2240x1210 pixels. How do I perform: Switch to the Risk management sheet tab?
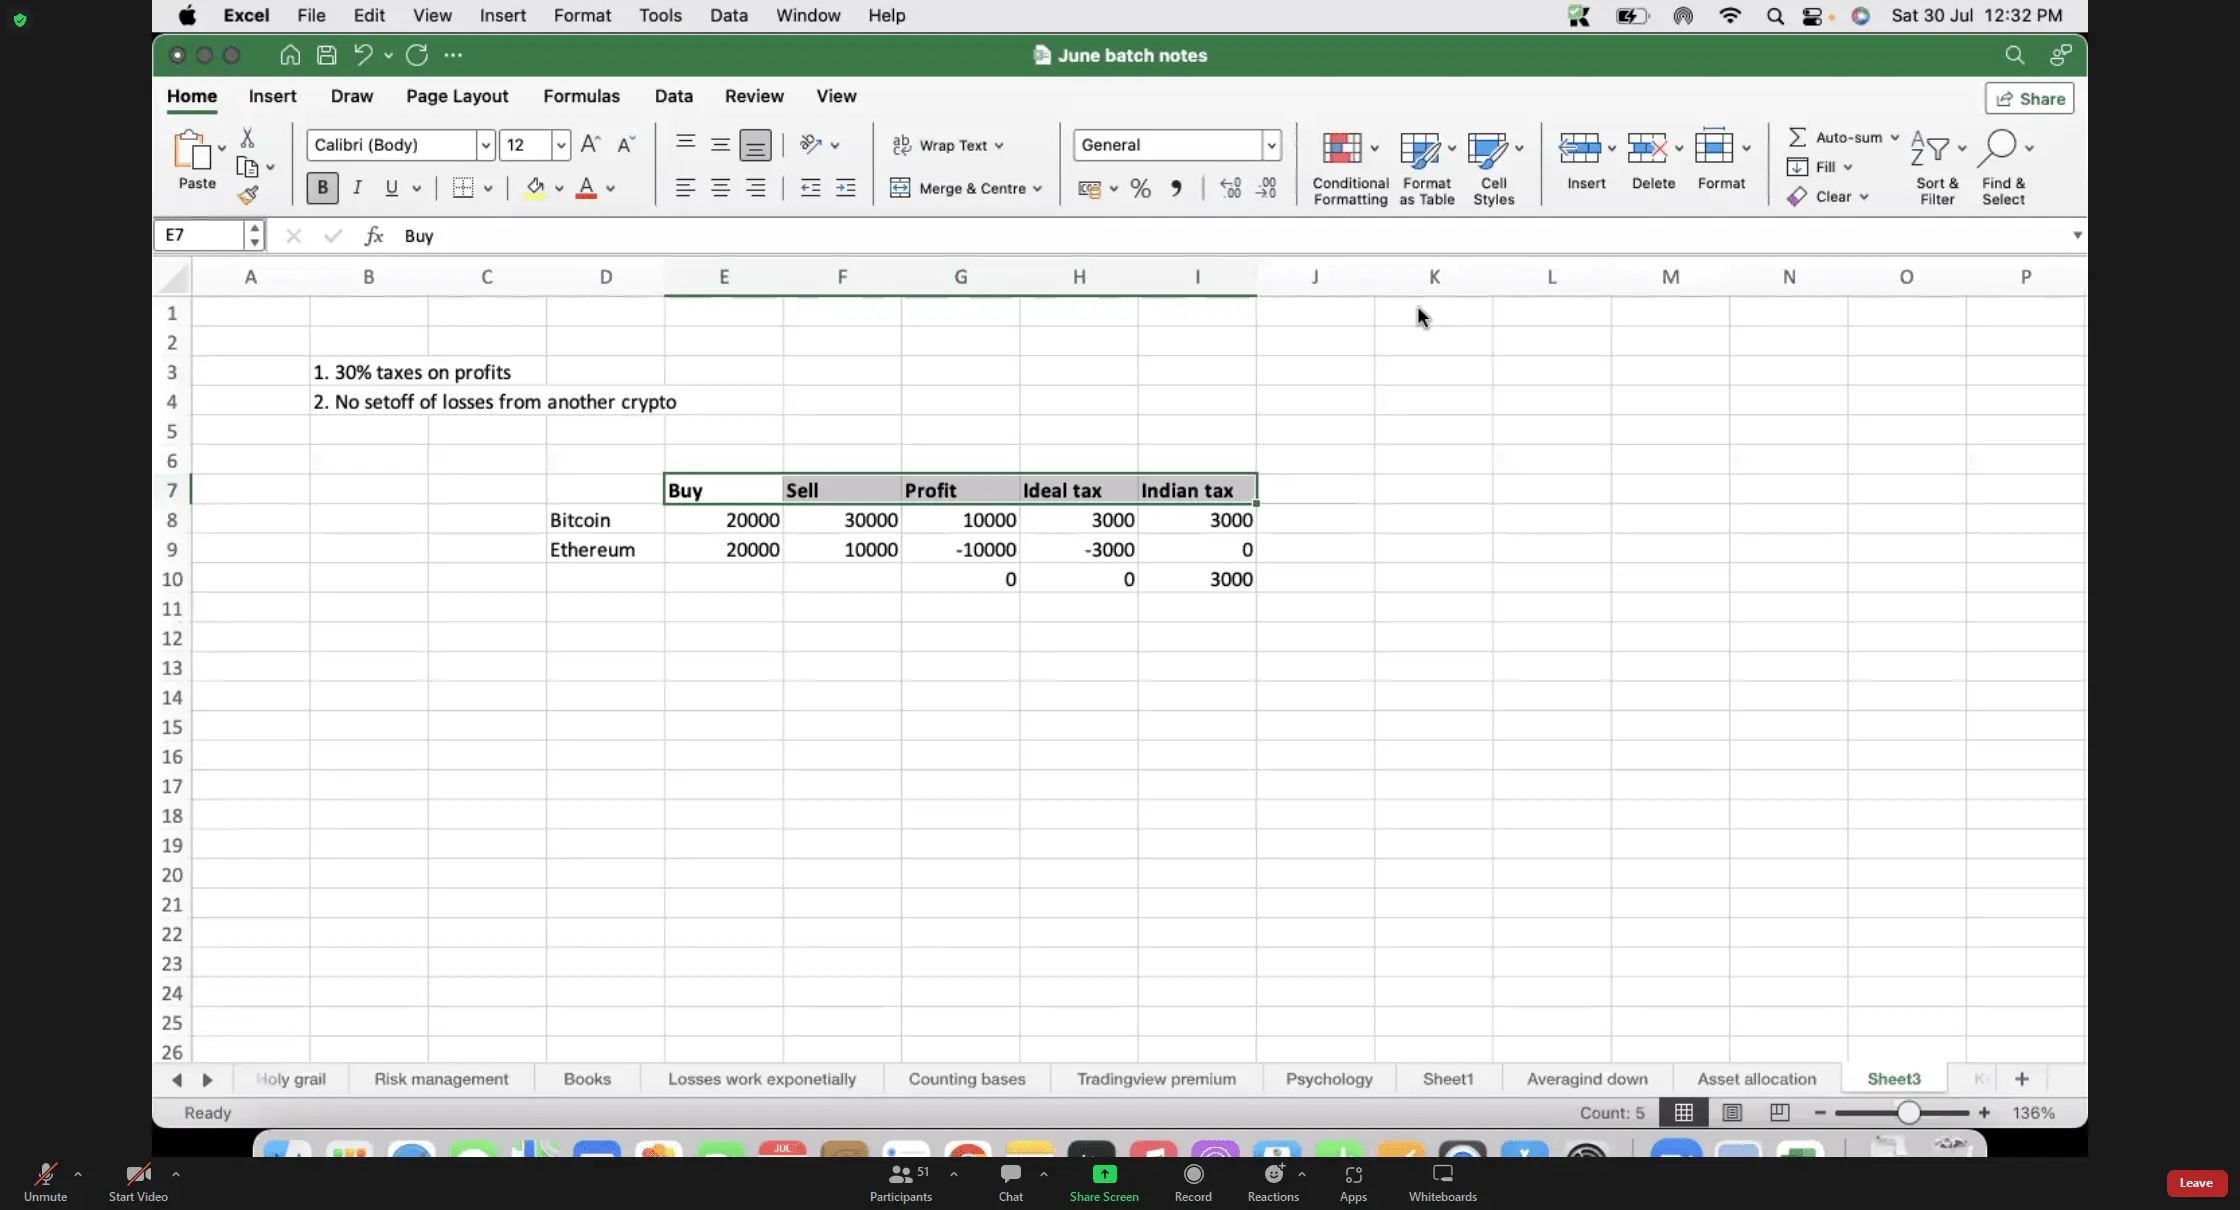441,1079
